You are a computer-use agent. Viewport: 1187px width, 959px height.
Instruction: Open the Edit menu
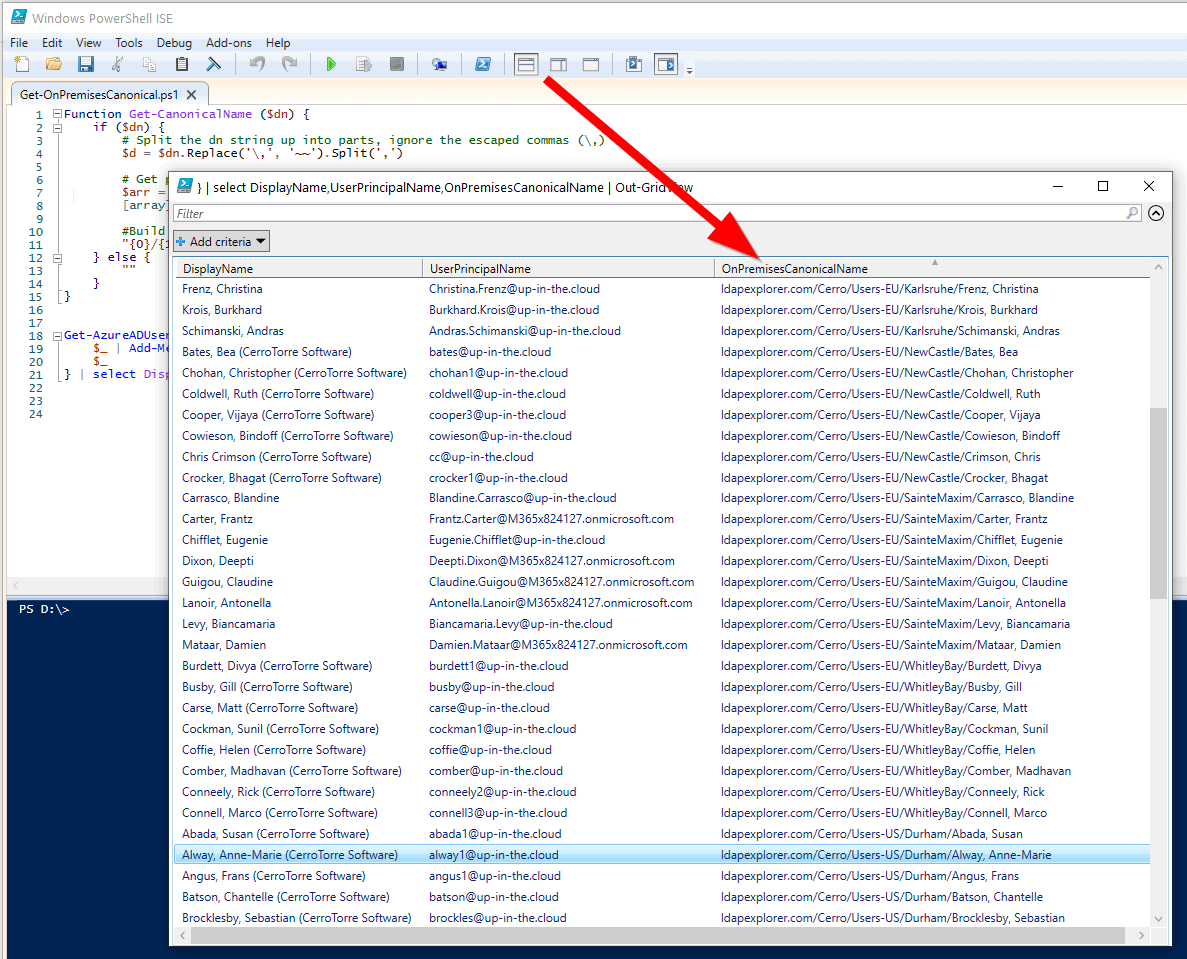[x=52, y=43]
